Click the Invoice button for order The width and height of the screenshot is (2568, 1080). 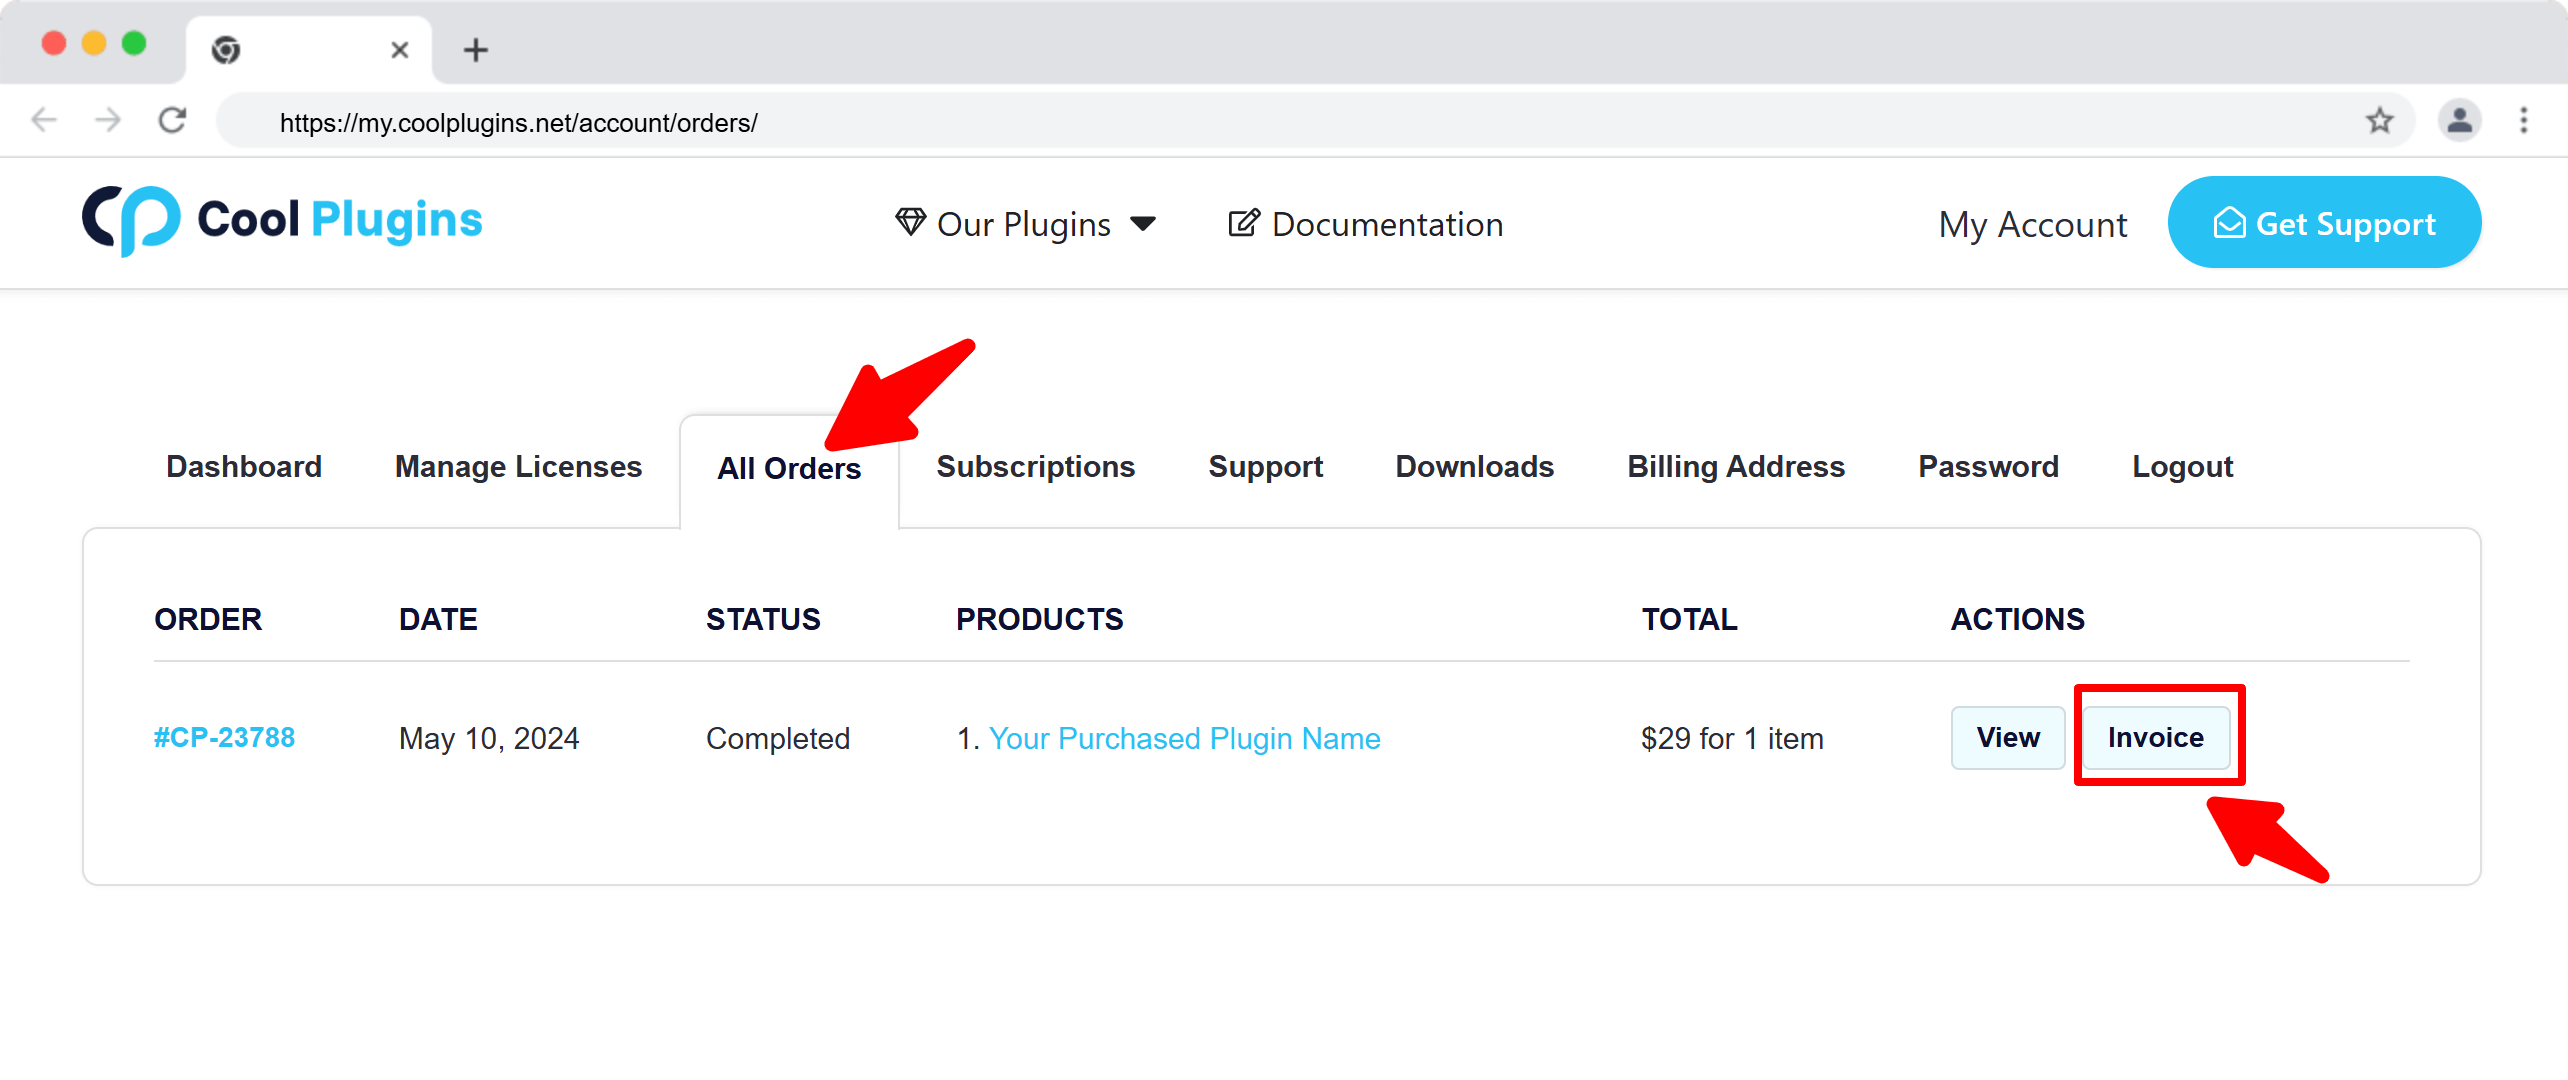coord(2155,738)
